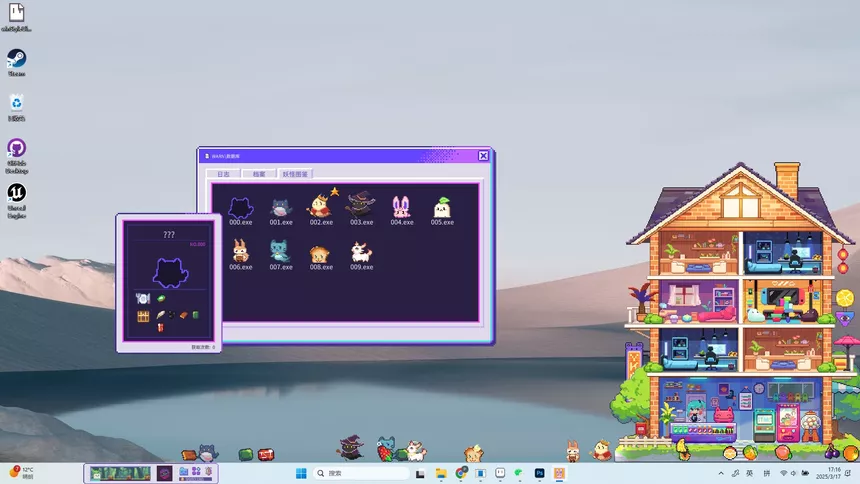
Task: Select the 004.exe pink bunny creature
Action: (401, 207)
